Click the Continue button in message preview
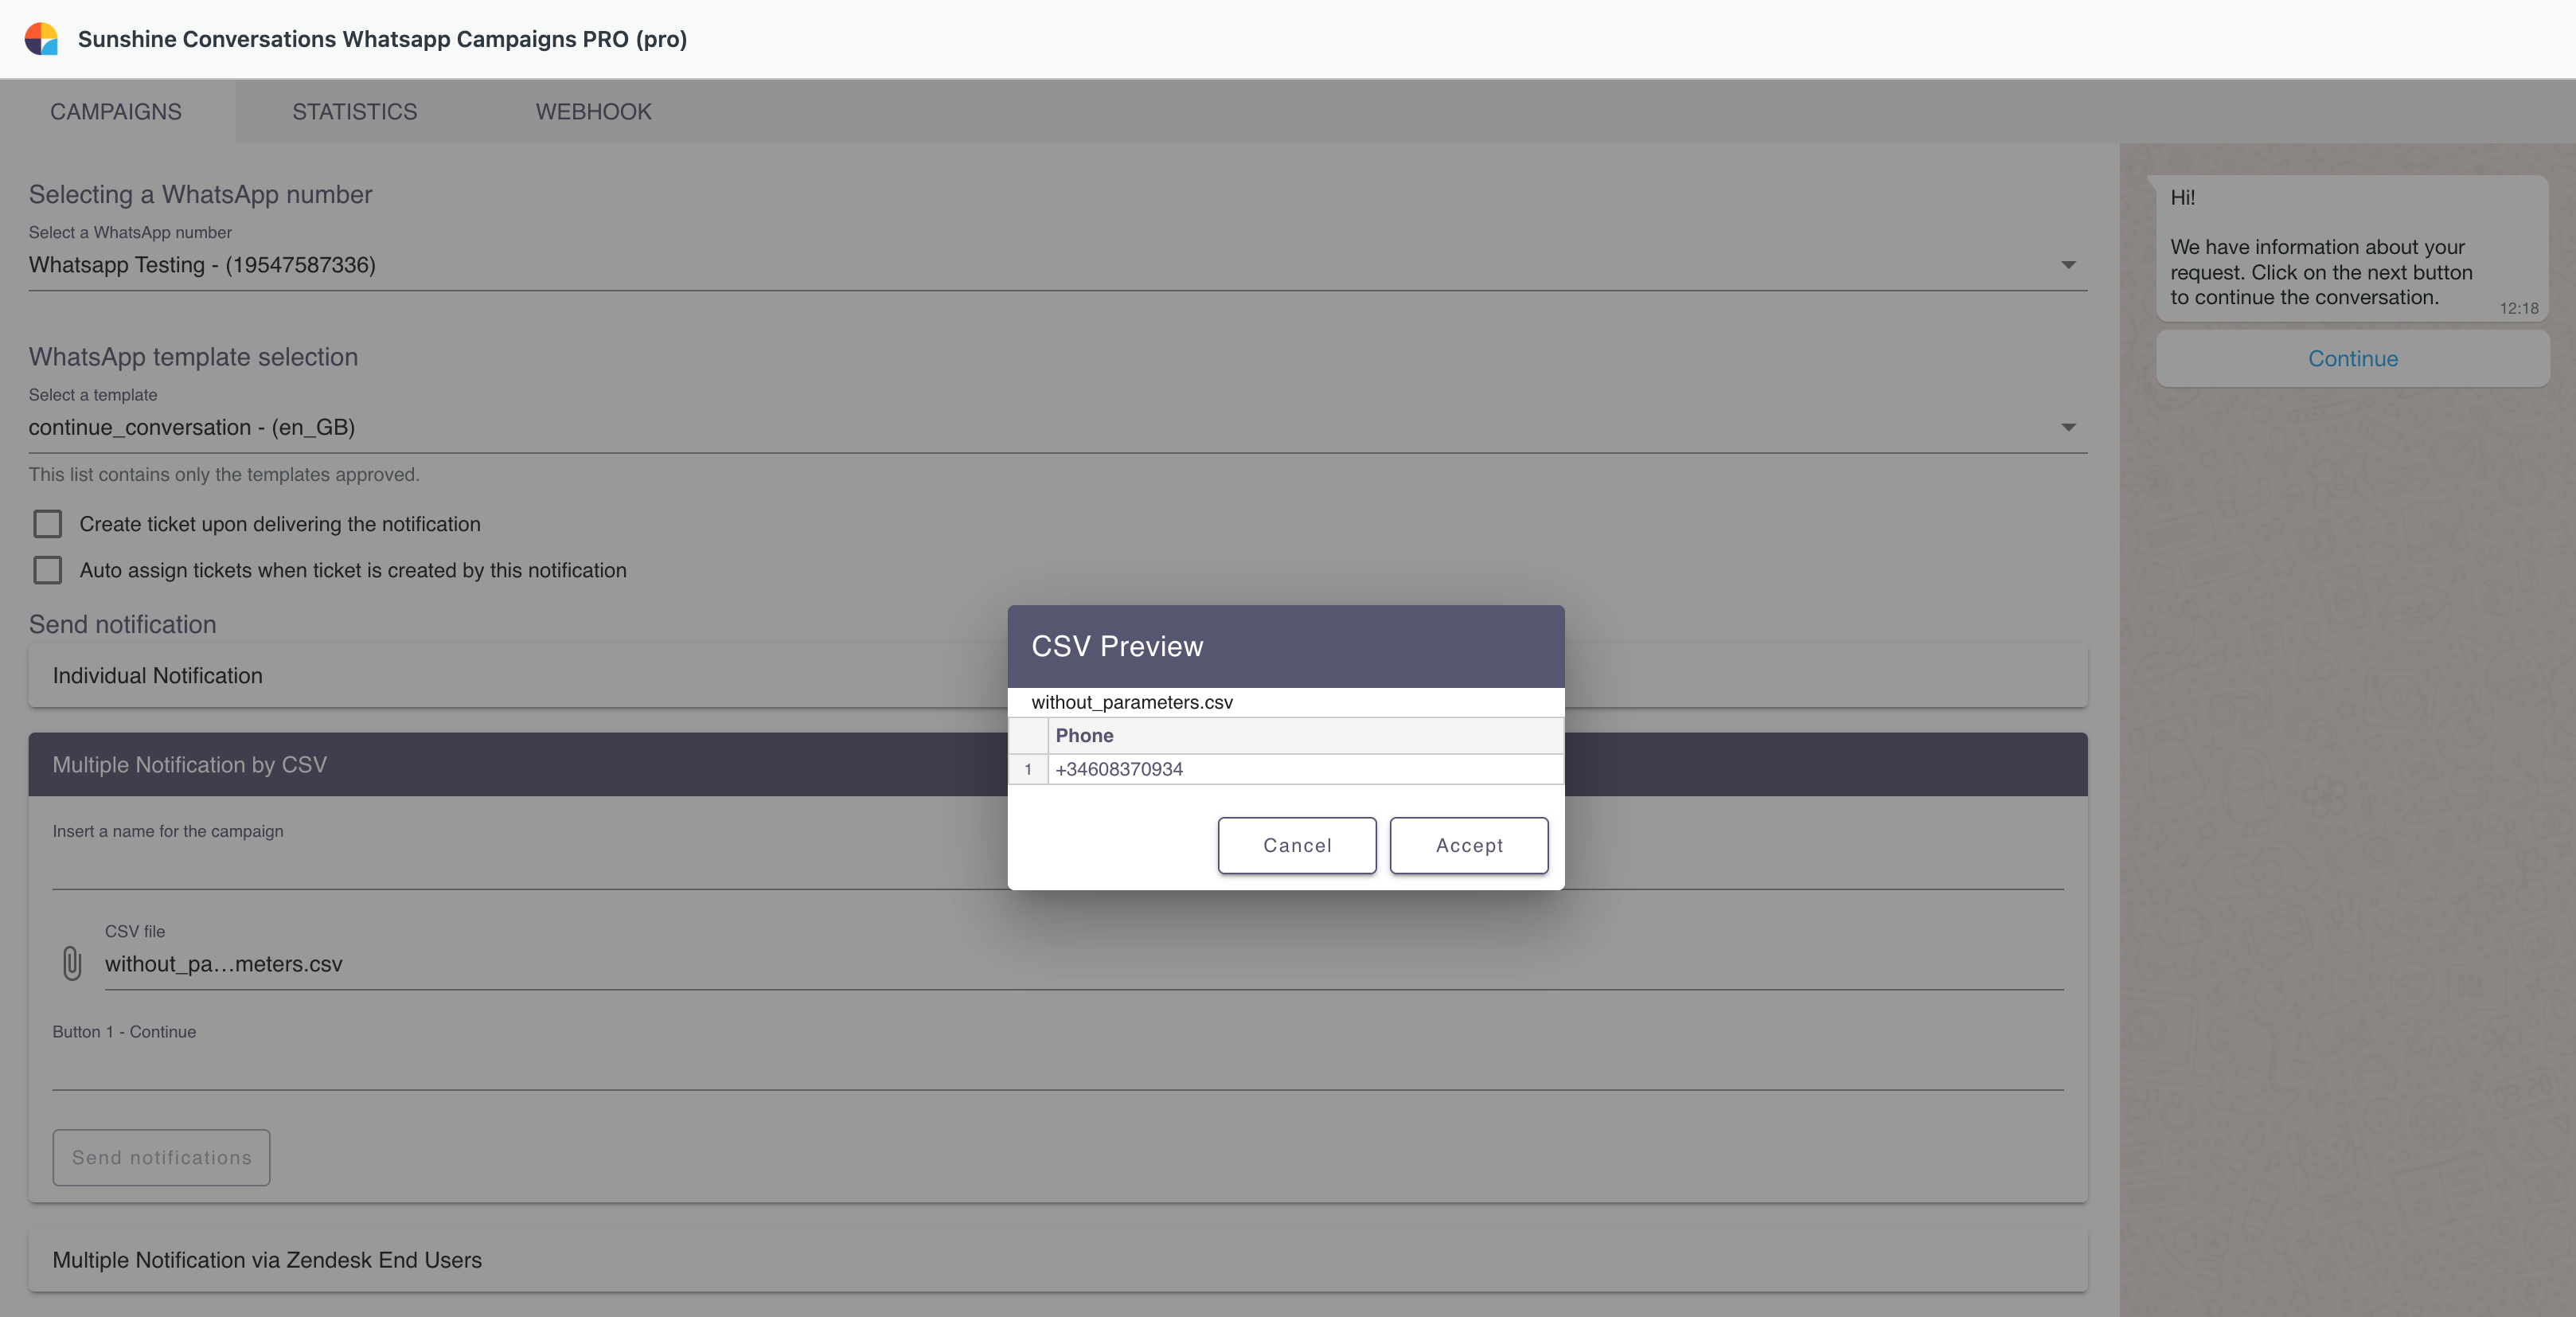Viewport: 2576px width, 1317px height. 2352,359
